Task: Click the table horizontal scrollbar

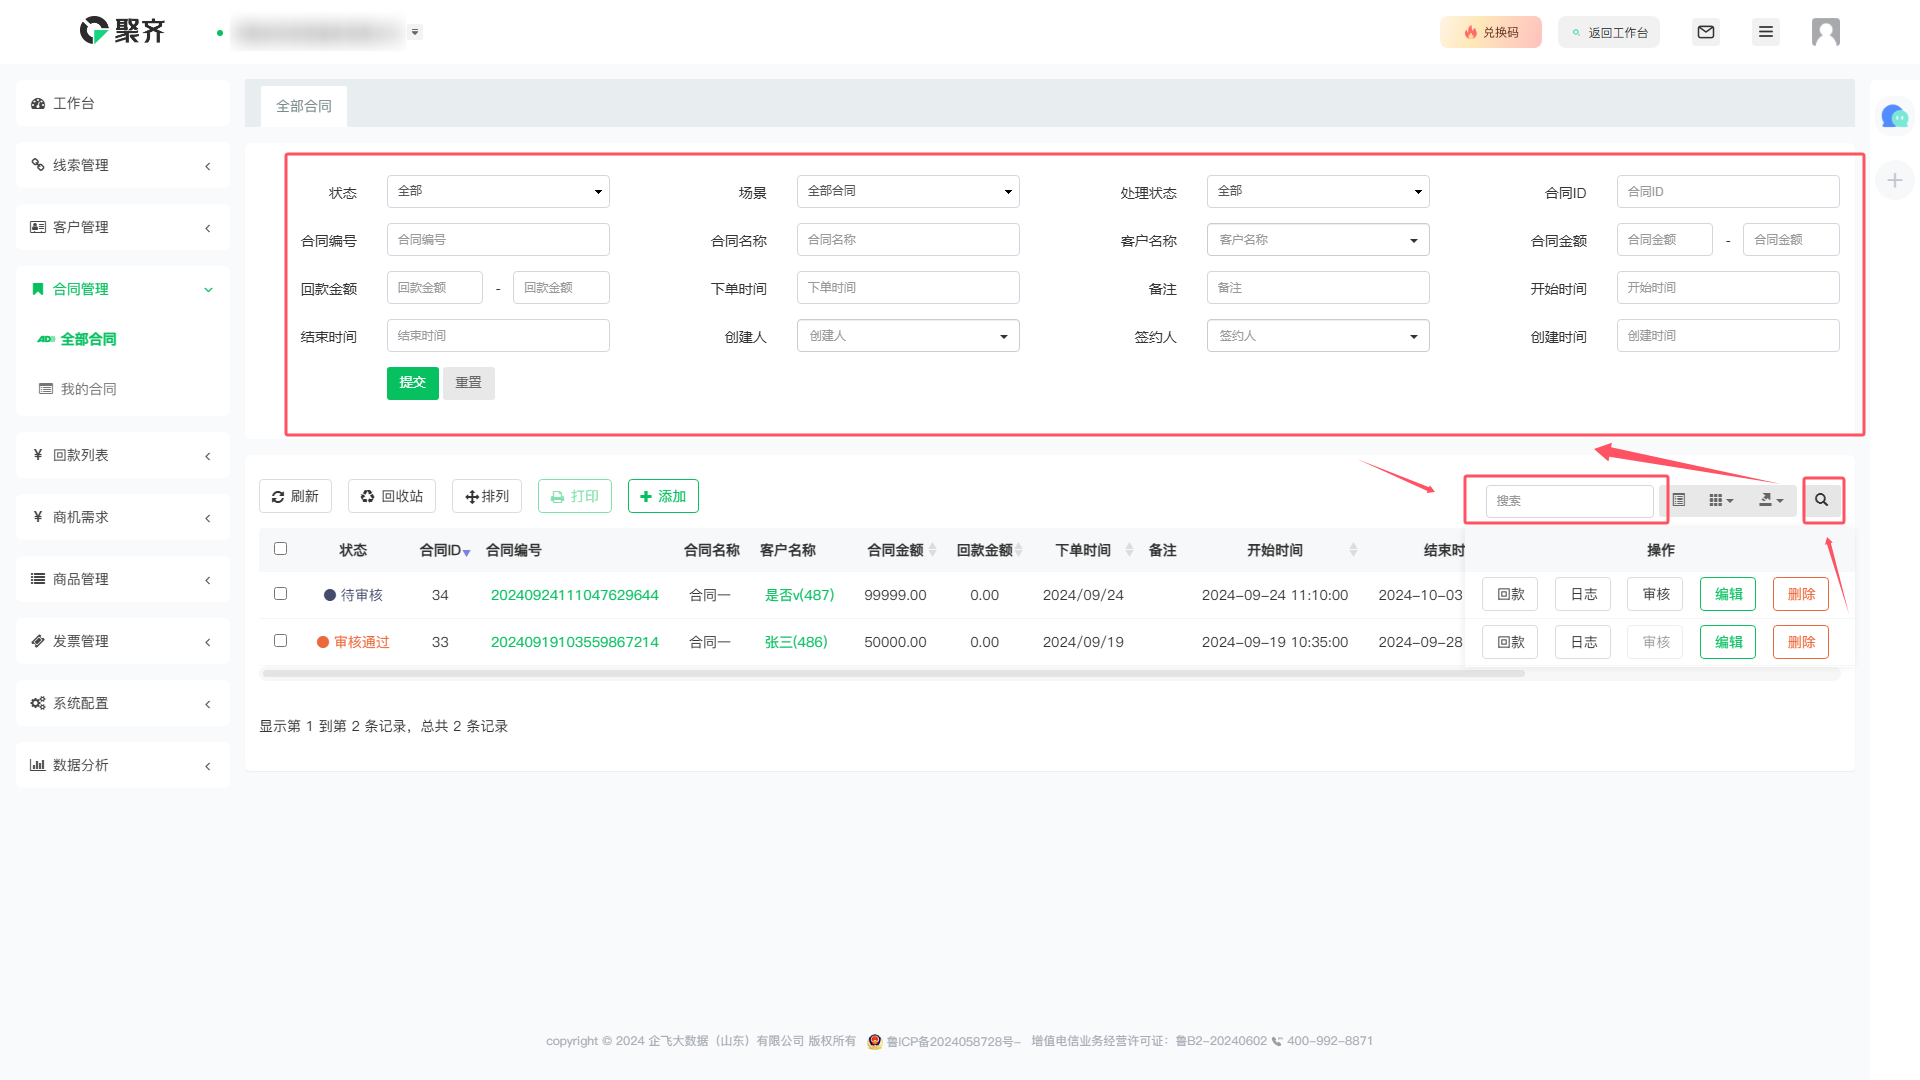Action: click(893, 674)
